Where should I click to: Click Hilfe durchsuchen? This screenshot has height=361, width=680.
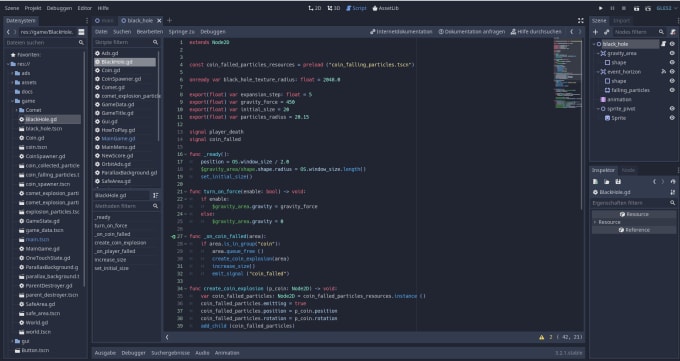pyautogui.click(x=536, y=32)
